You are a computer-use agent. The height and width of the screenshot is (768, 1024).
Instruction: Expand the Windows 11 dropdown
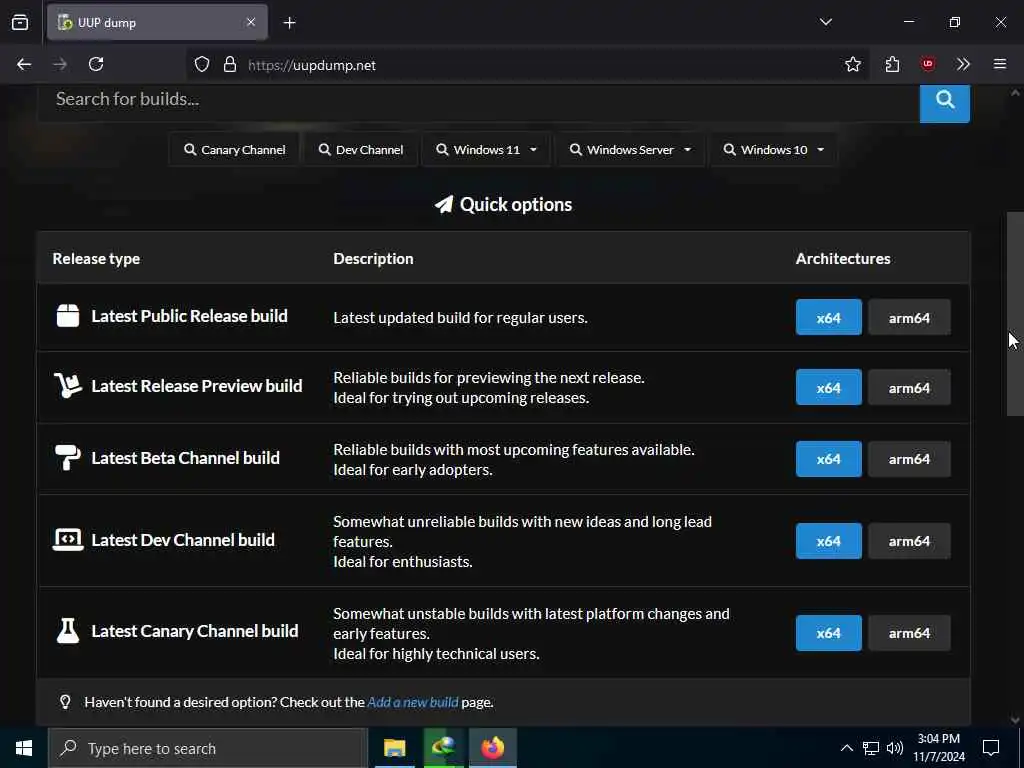tap(487, 150)
